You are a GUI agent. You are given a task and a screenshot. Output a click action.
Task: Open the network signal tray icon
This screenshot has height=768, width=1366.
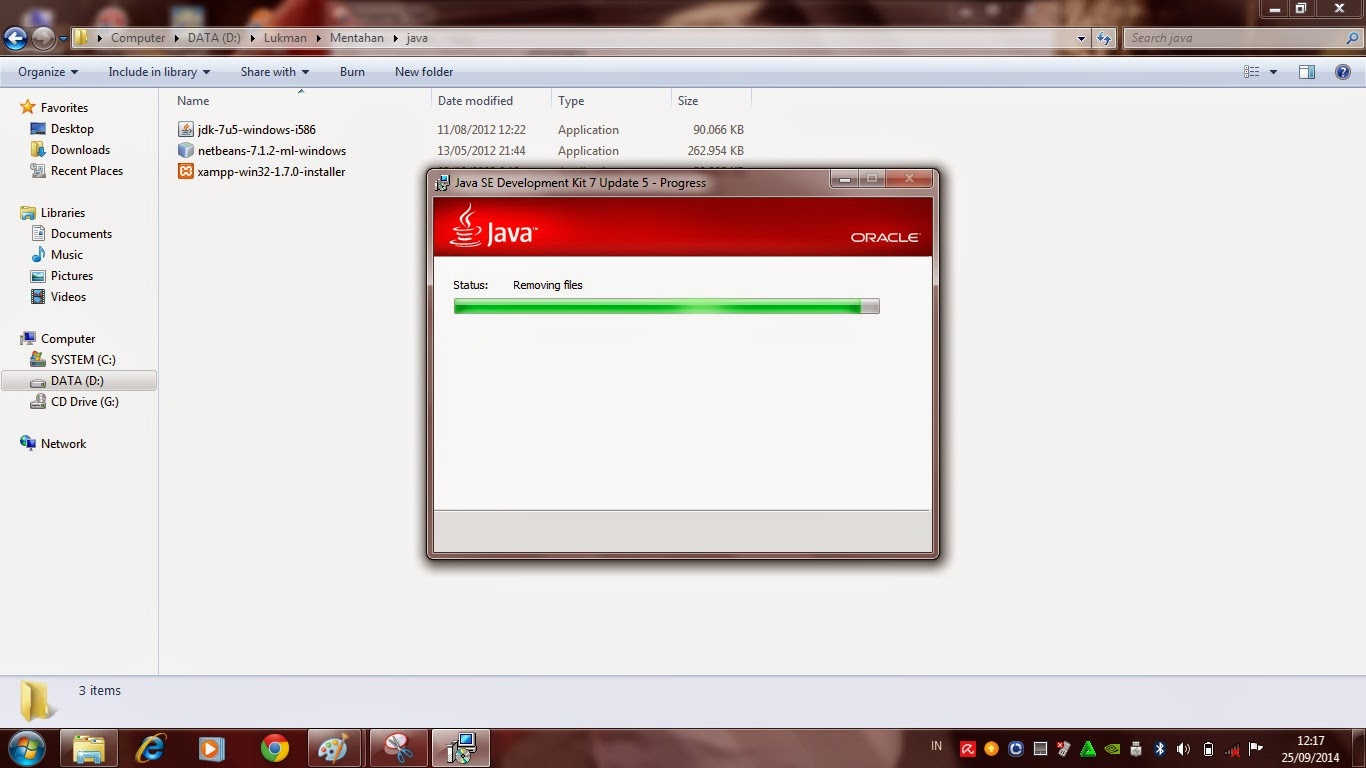1232,749
